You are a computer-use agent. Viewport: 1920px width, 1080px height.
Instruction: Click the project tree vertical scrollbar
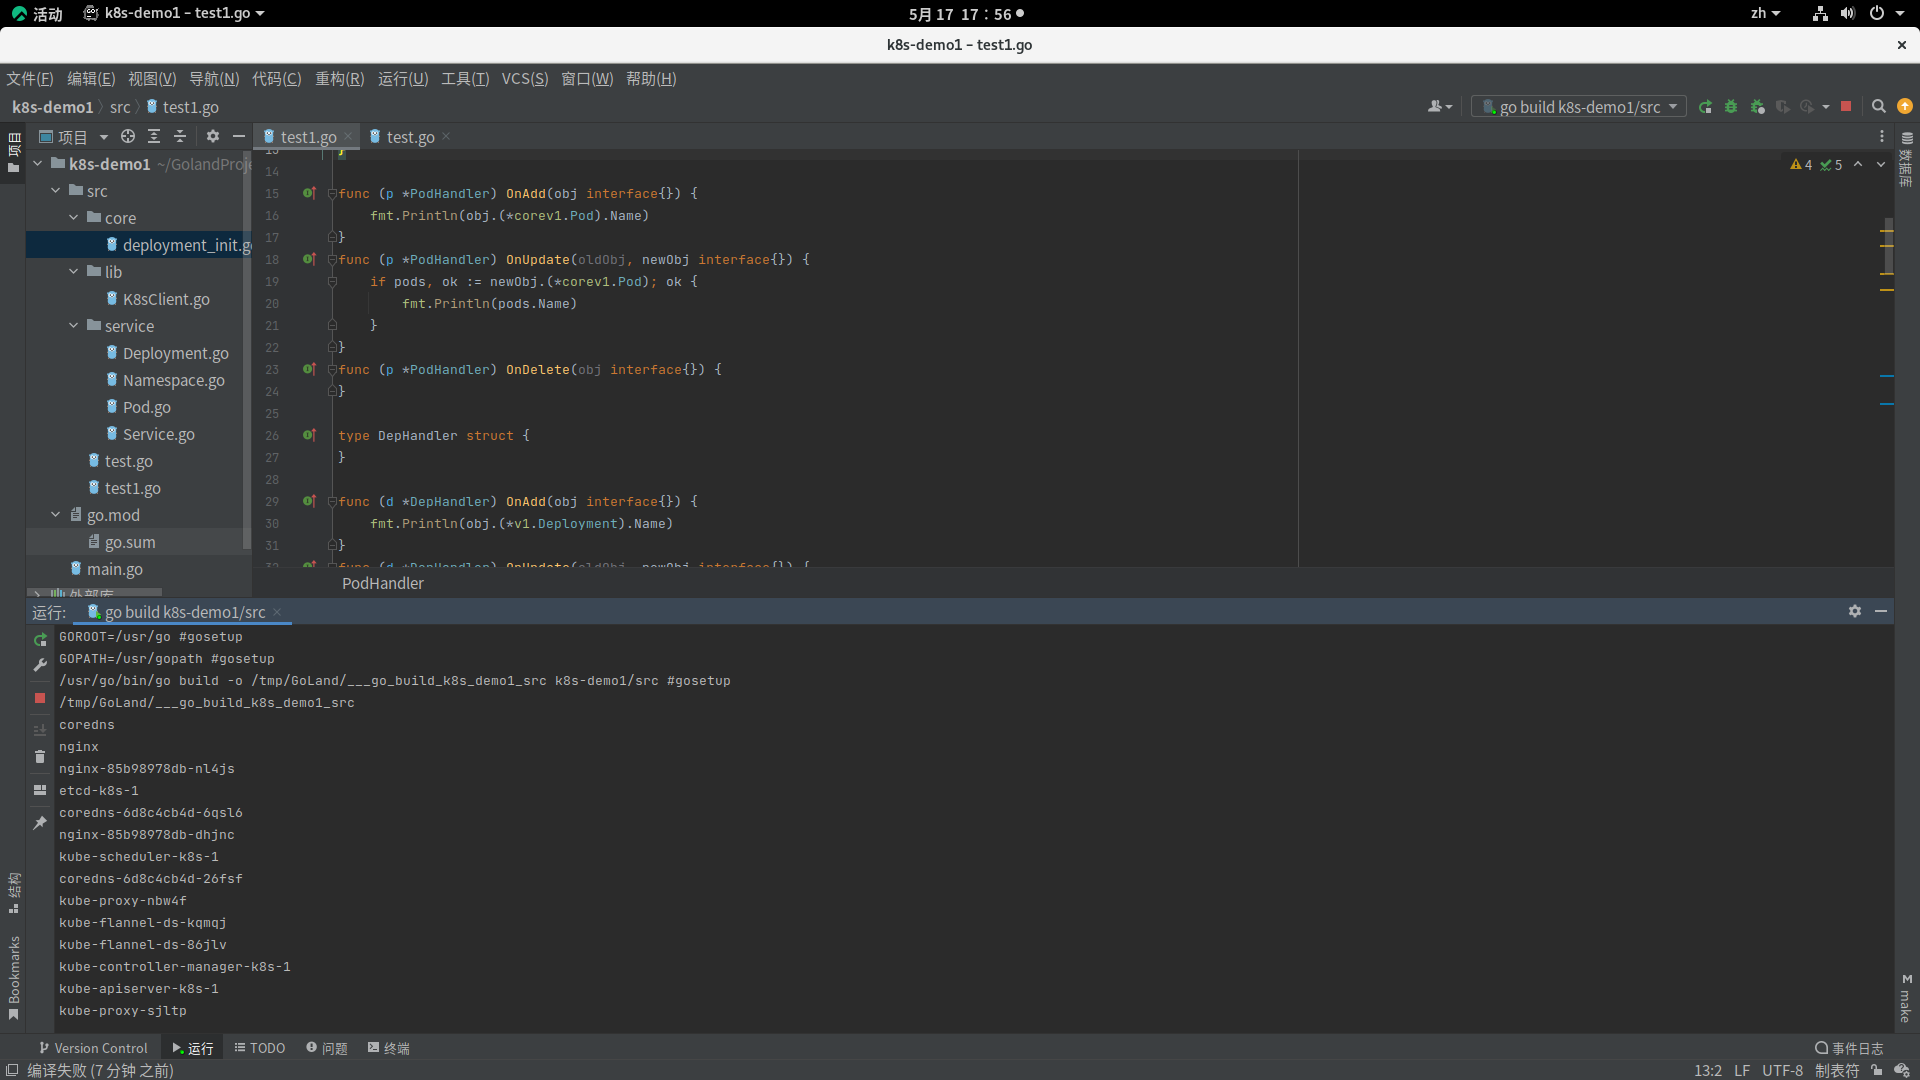tap(247, 350)
